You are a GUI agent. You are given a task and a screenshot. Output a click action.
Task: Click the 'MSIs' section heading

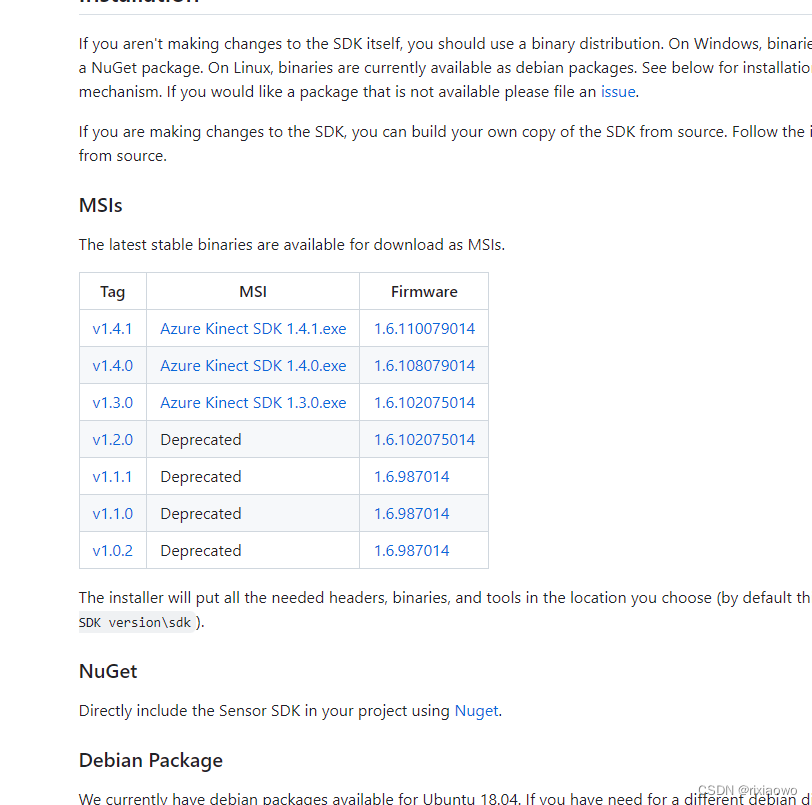[100, 205]
